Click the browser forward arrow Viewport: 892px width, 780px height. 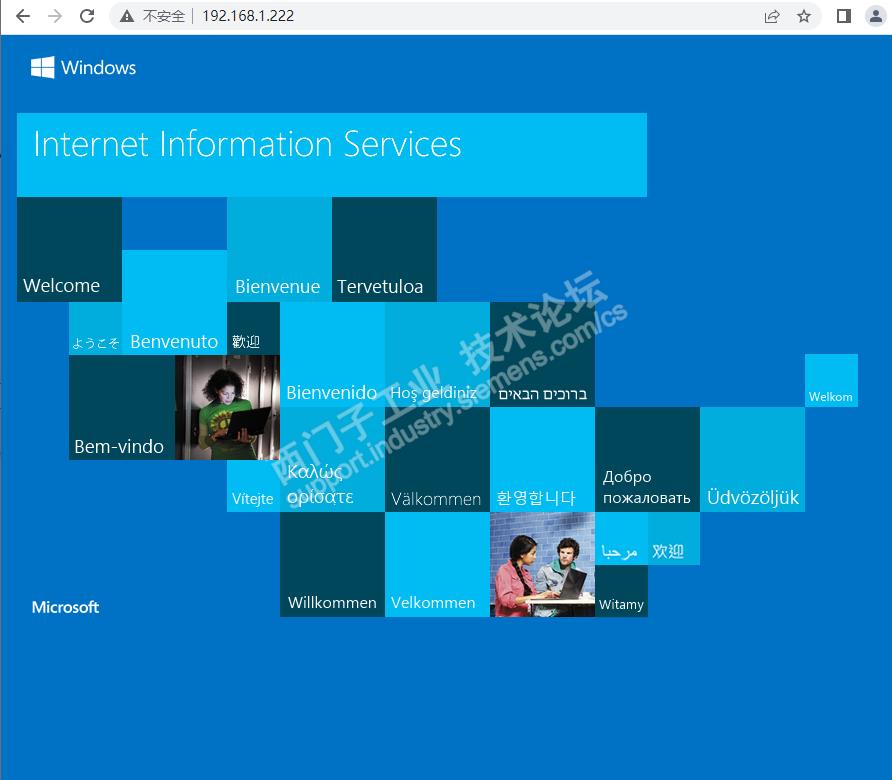pos(55,16)
